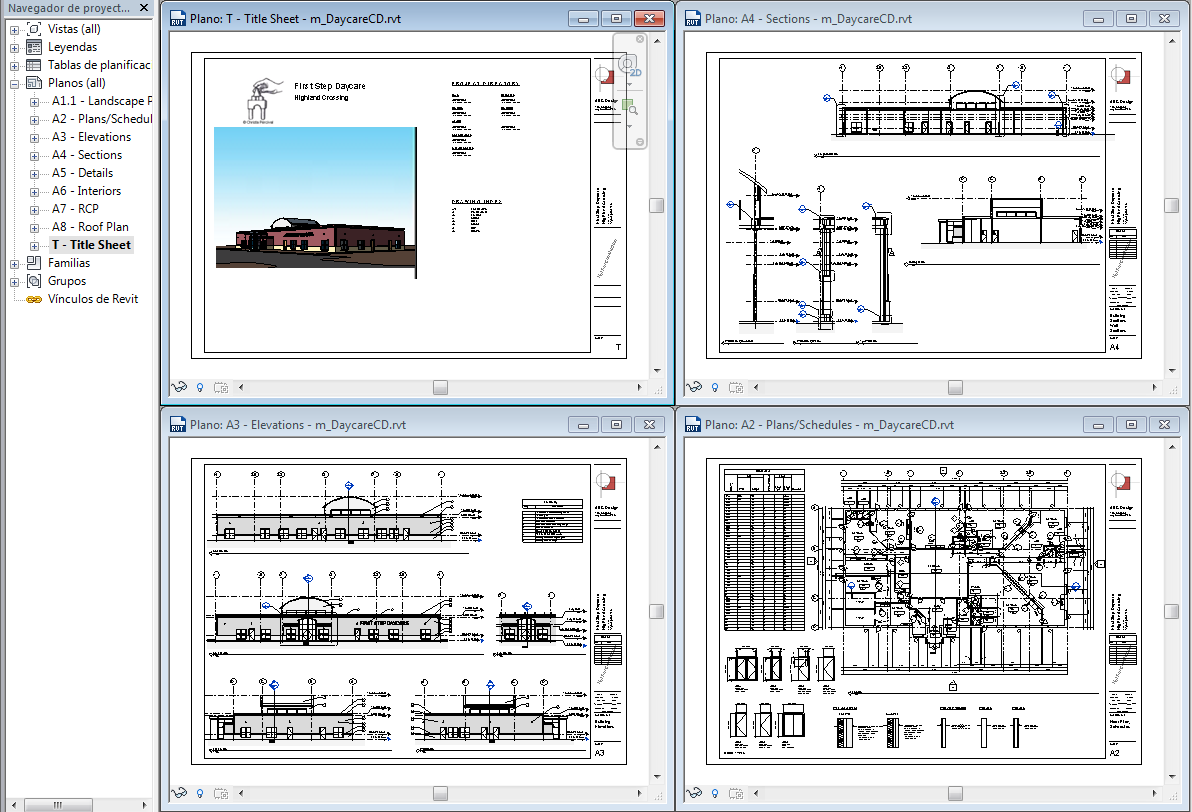Image resolution: width=1192 pixels, height=812 pixels.
Task: Open the steering wheel dropdown arrow
Action: pos(629,82)
